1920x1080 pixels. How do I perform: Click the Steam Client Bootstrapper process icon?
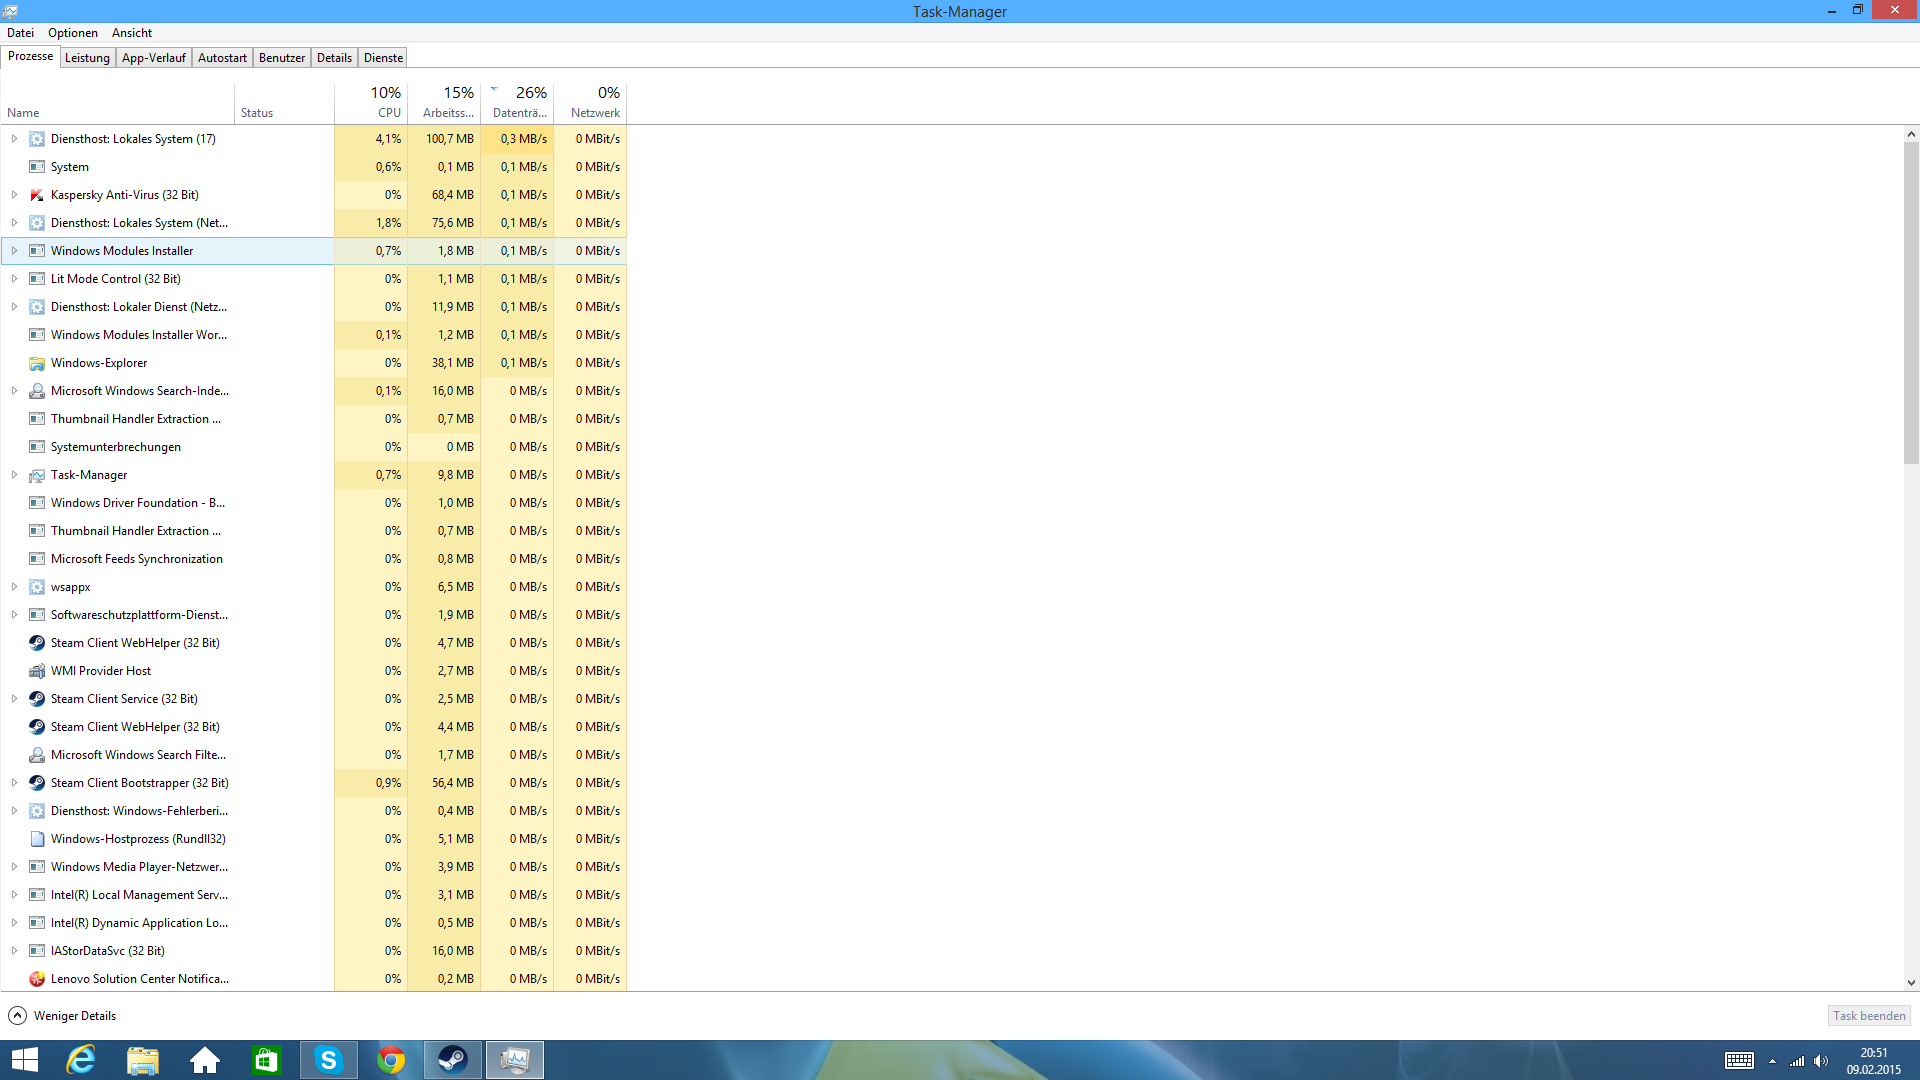coord(37,783)
